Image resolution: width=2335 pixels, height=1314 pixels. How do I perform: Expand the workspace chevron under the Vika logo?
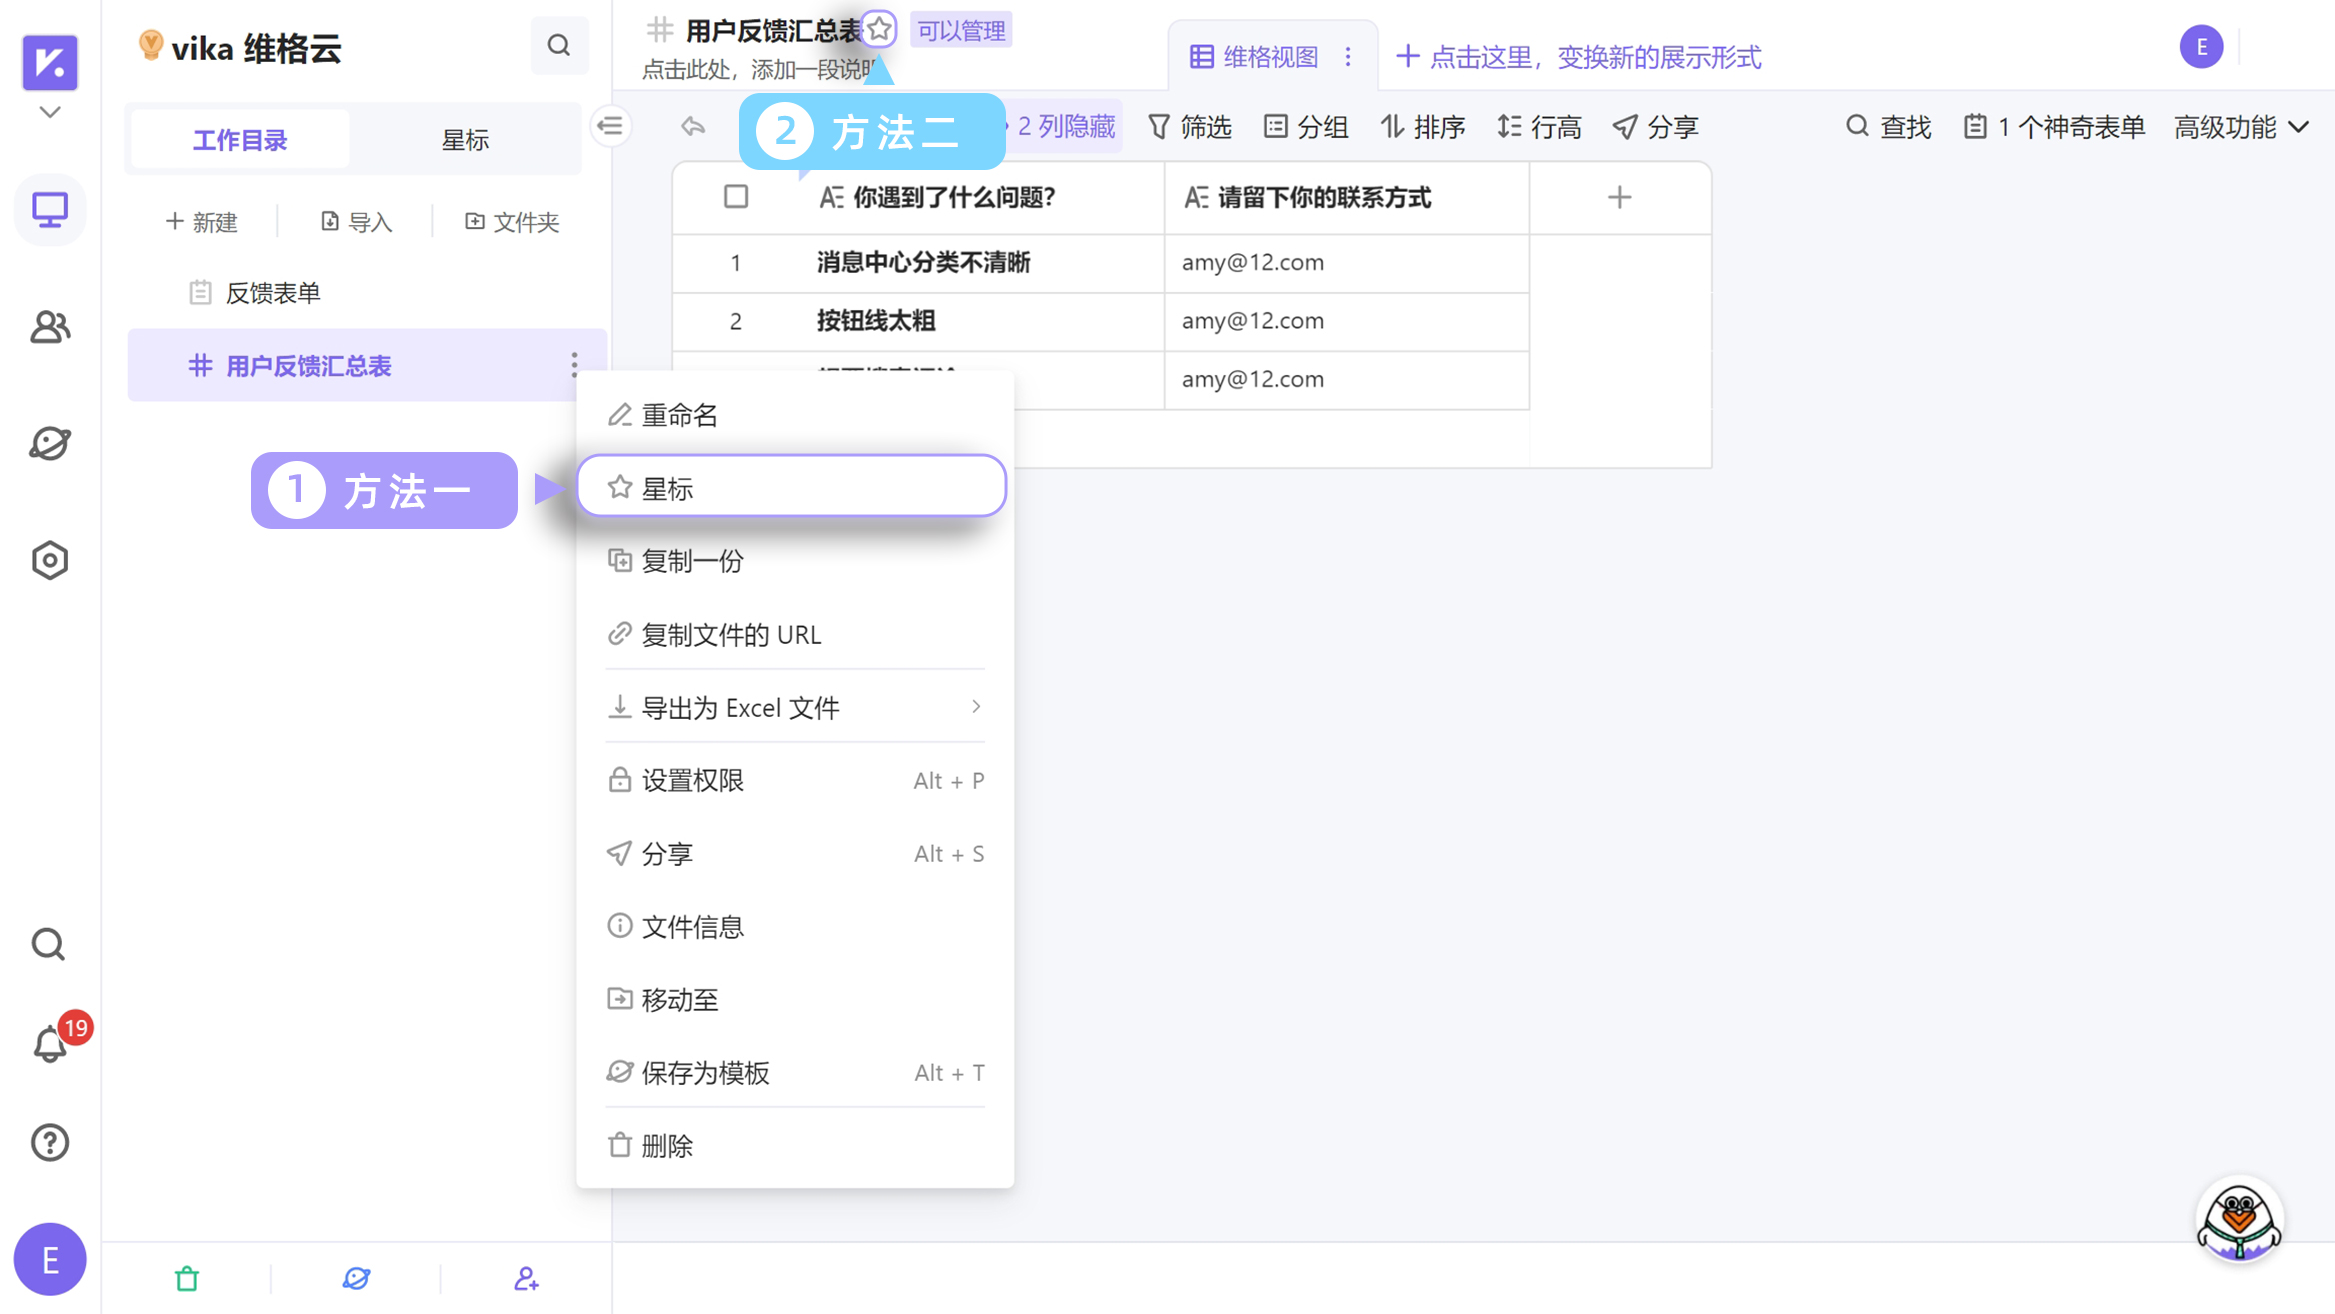[x=49, y=112]
